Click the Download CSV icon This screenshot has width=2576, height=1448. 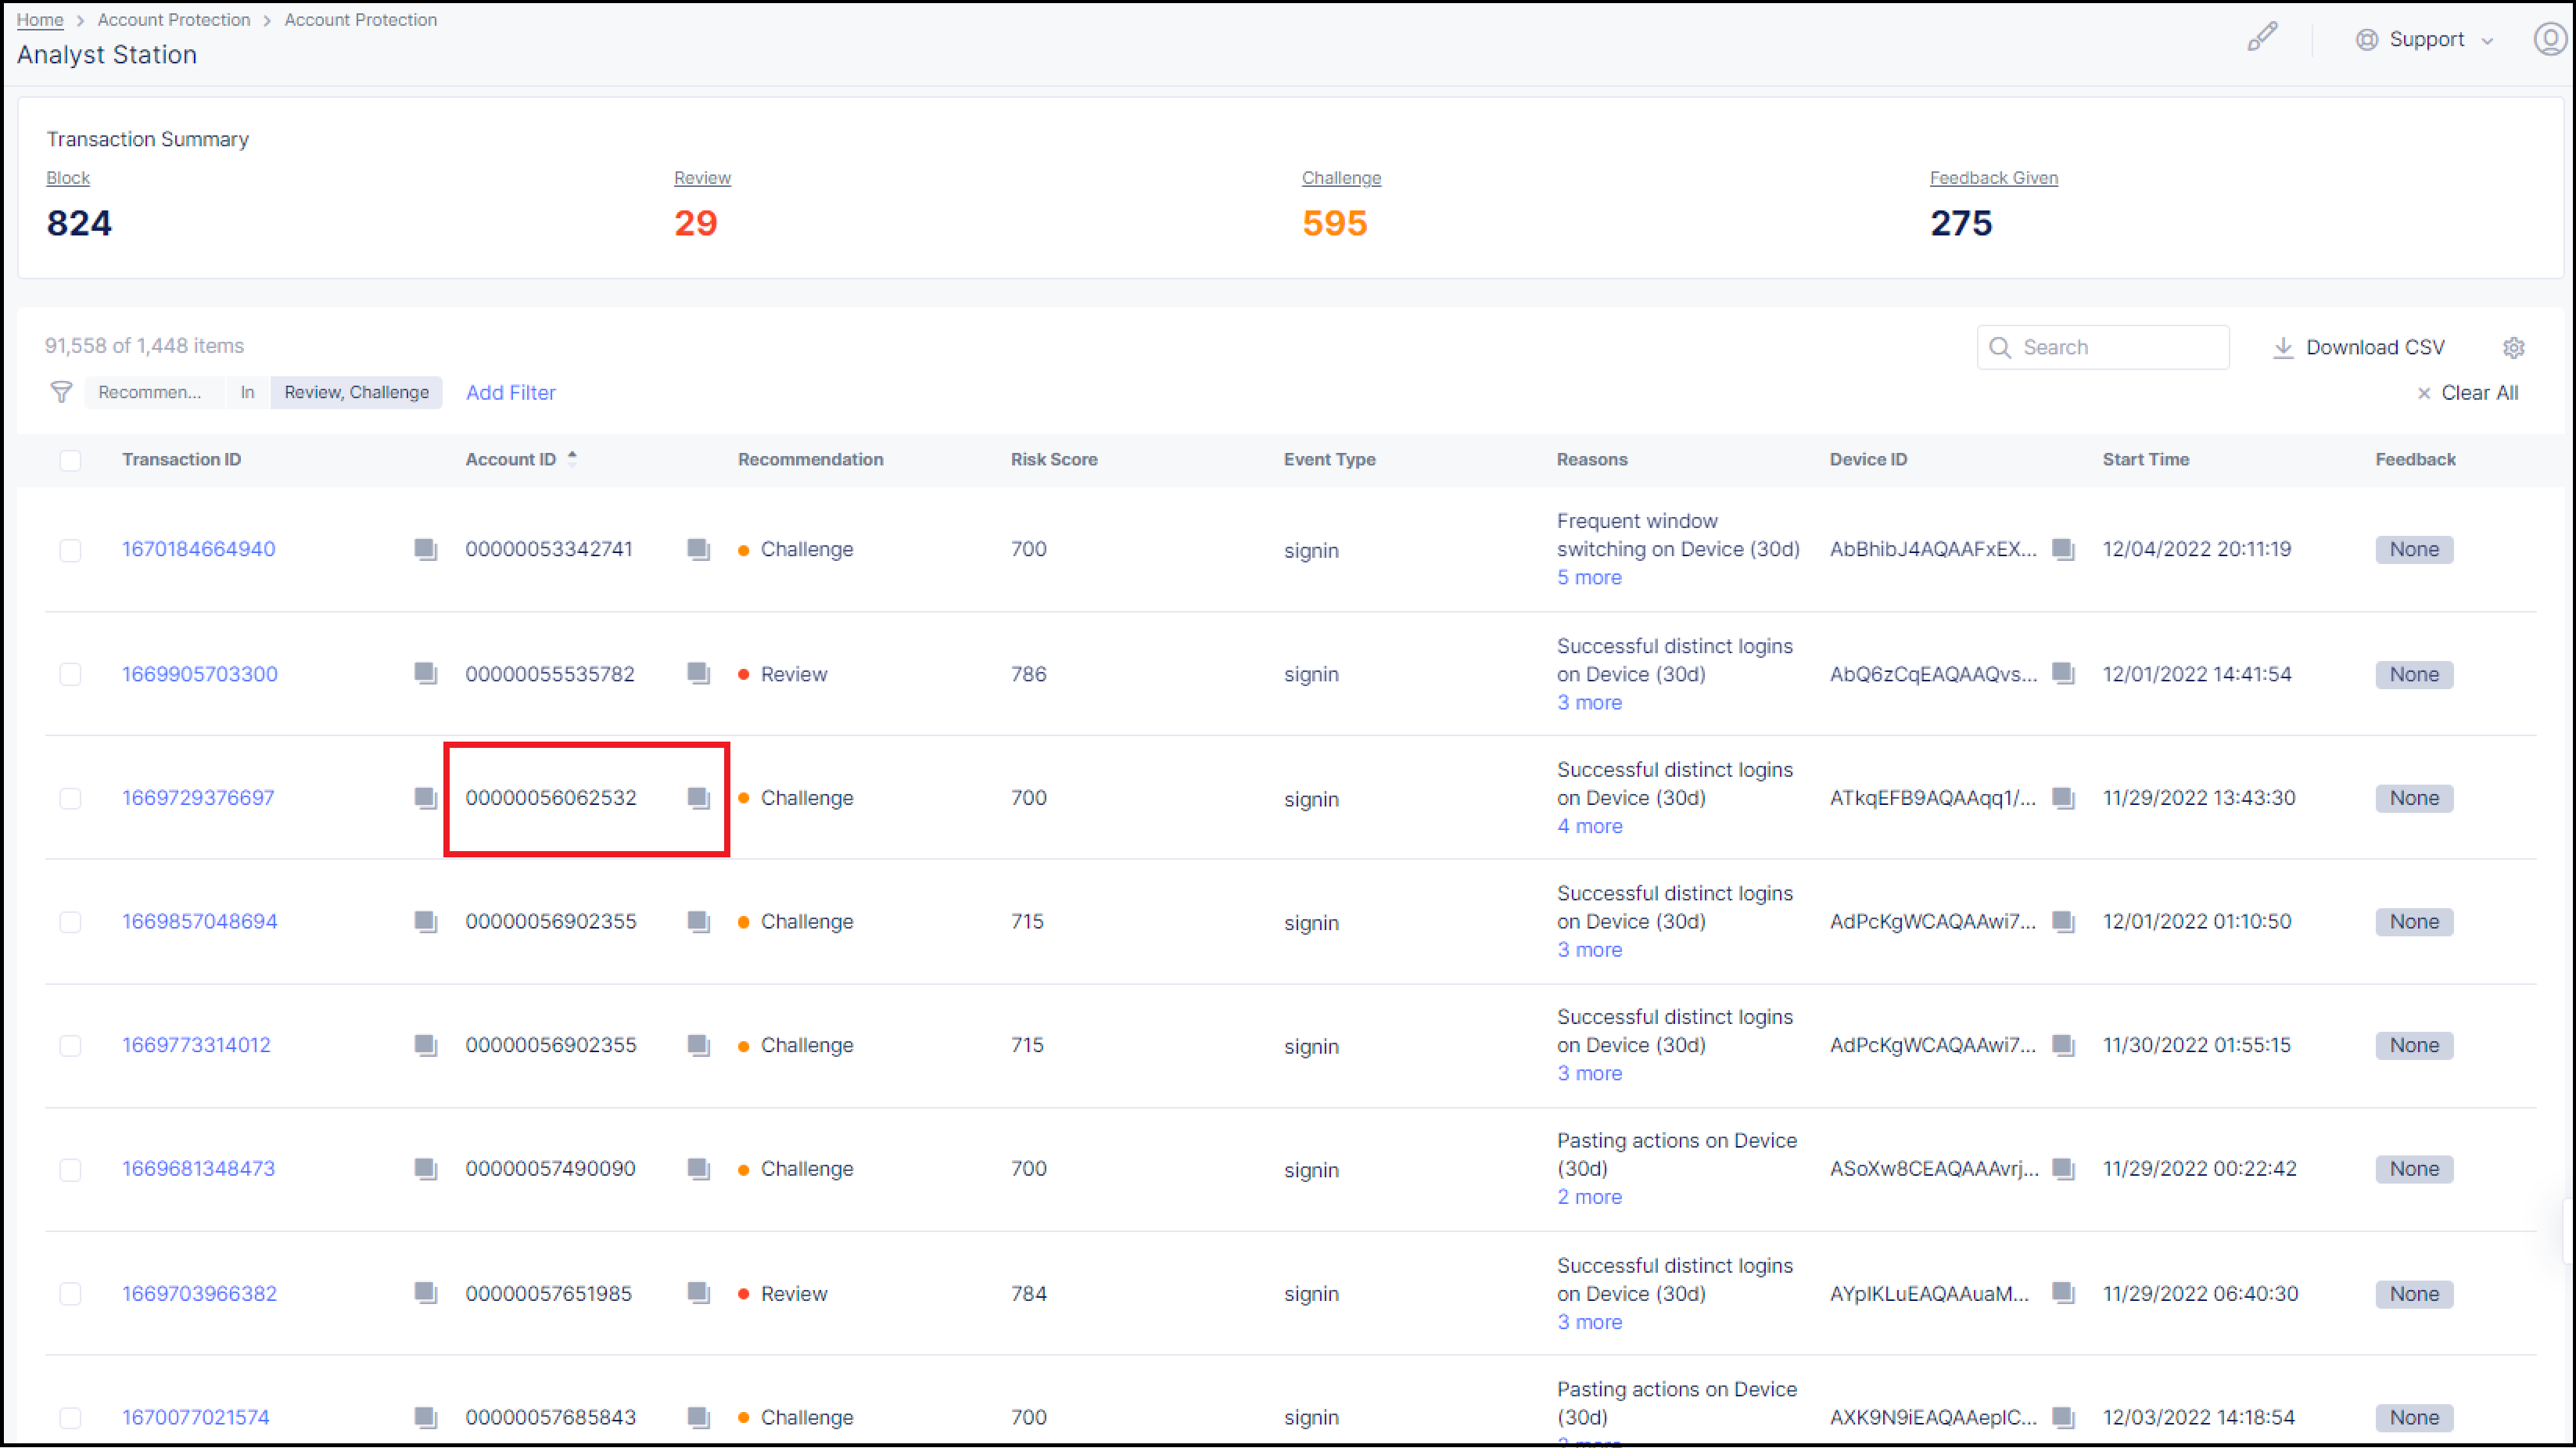pos(2283,347)
